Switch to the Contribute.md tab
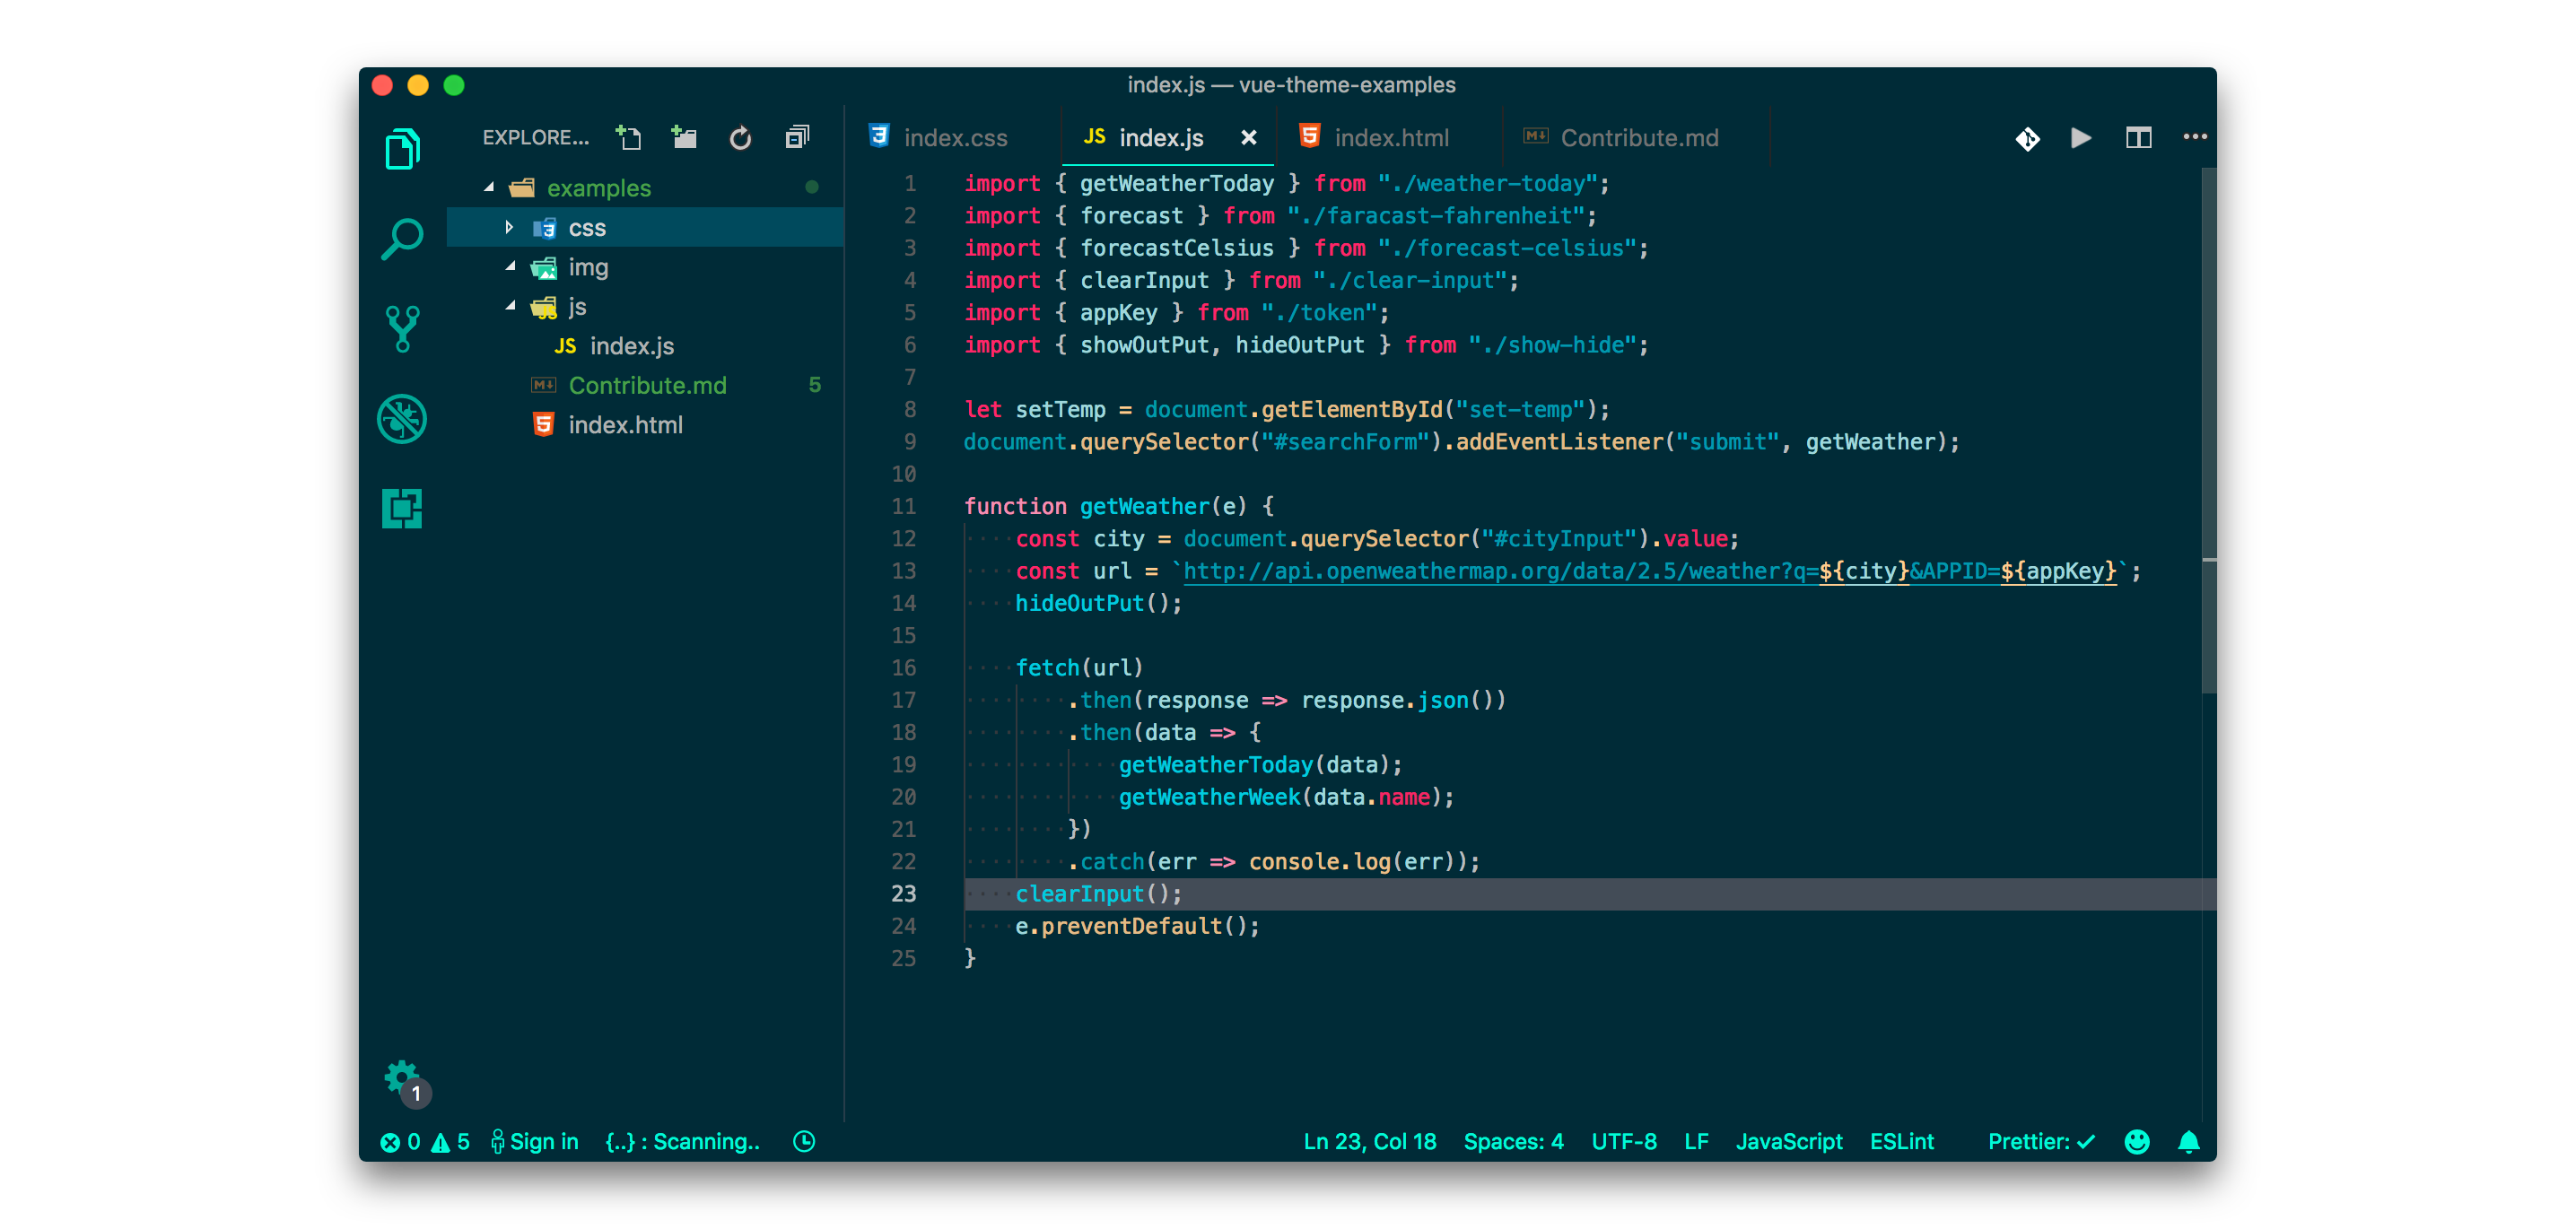 coord(1638,138)
